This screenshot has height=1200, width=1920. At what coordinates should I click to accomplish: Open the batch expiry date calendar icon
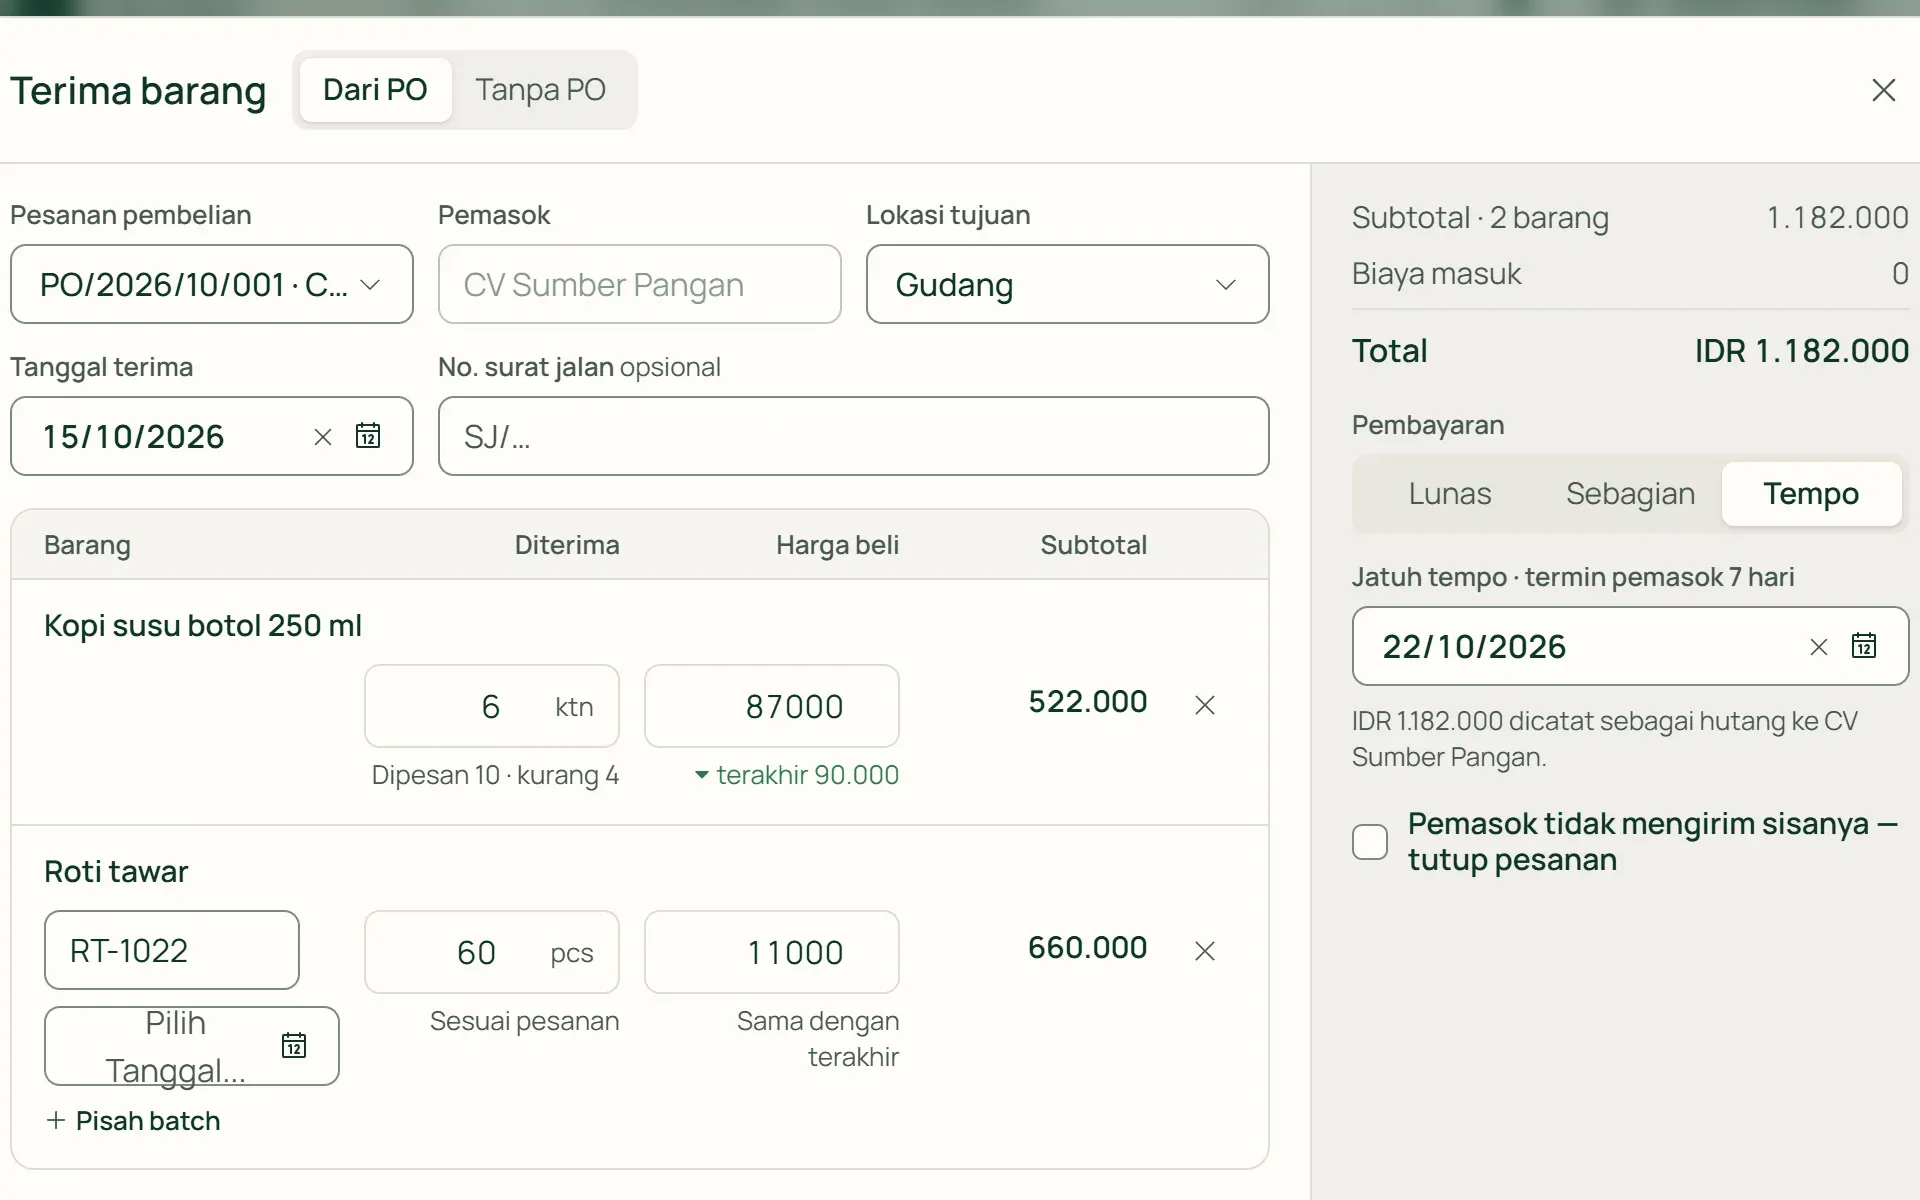[x=294, y=1046]
